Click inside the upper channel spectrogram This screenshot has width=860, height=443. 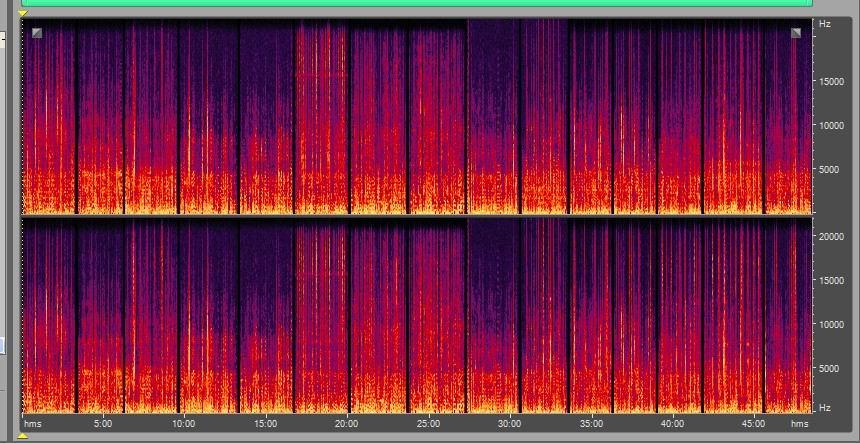coord(417,116)
